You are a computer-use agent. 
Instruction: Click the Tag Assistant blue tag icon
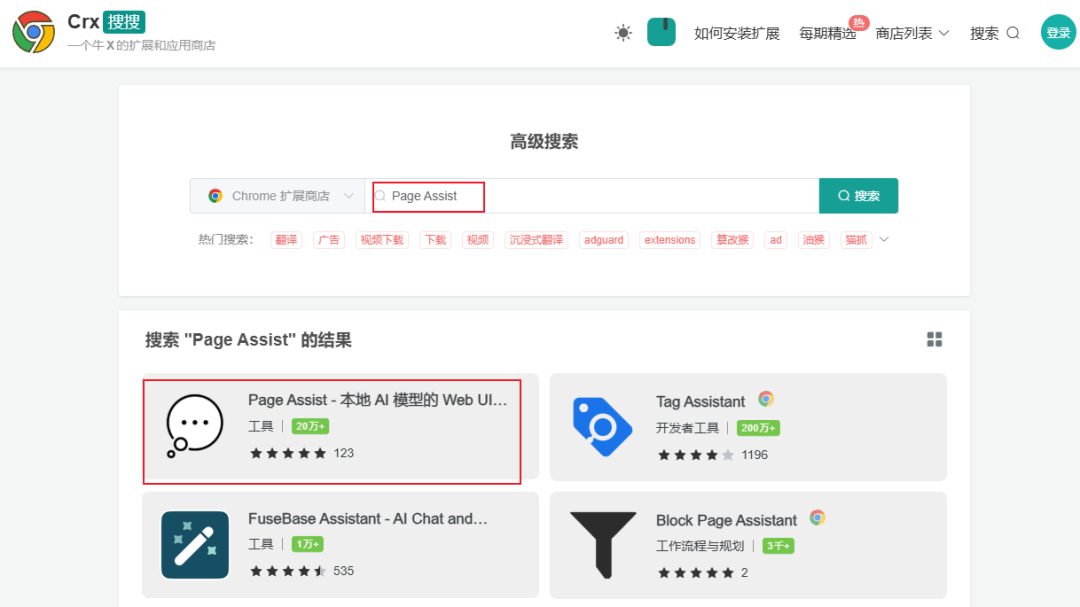coord(602,427)
